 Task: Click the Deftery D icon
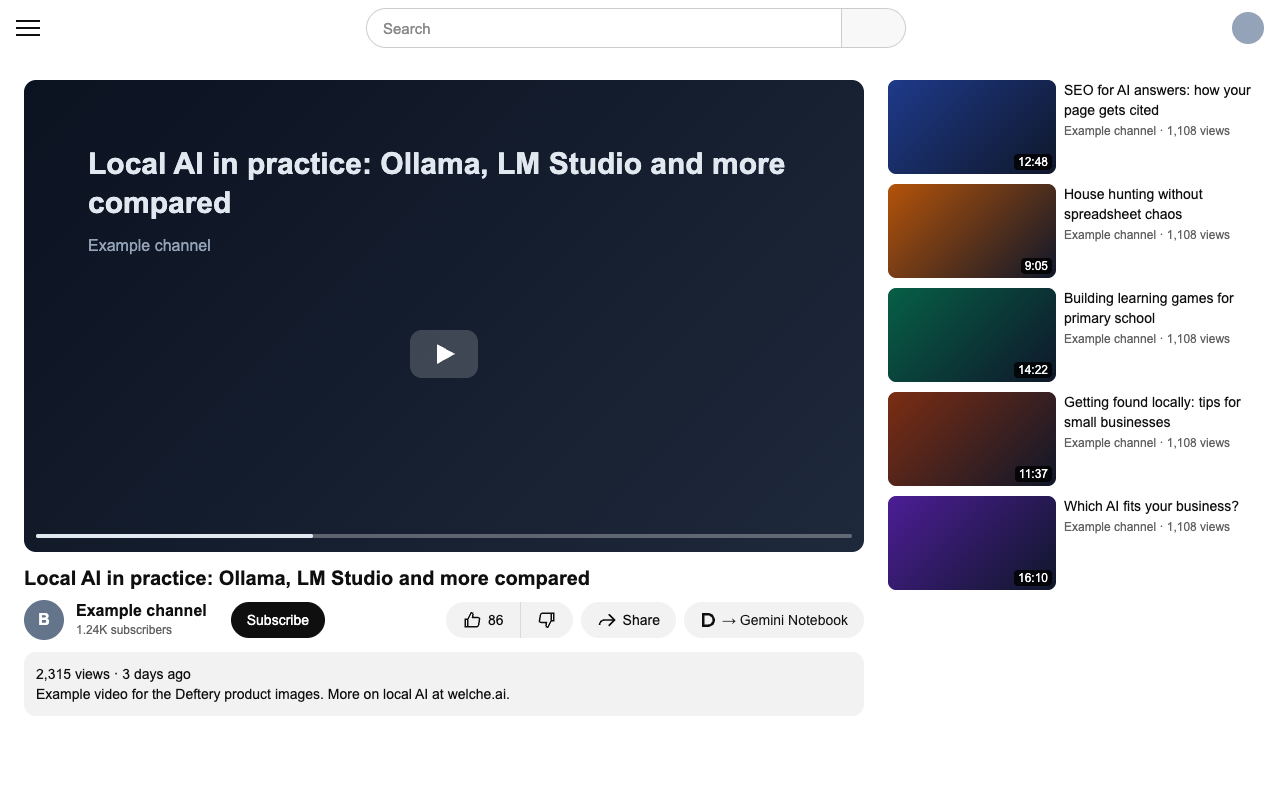[708, 620]
